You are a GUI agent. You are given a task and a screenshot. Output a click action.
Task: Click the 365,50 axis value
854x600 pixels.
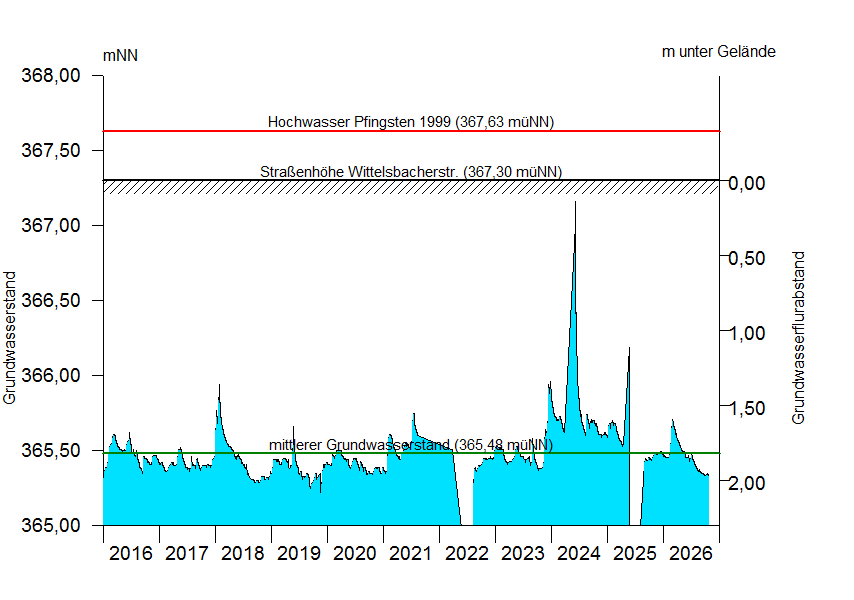pos(51,451)
